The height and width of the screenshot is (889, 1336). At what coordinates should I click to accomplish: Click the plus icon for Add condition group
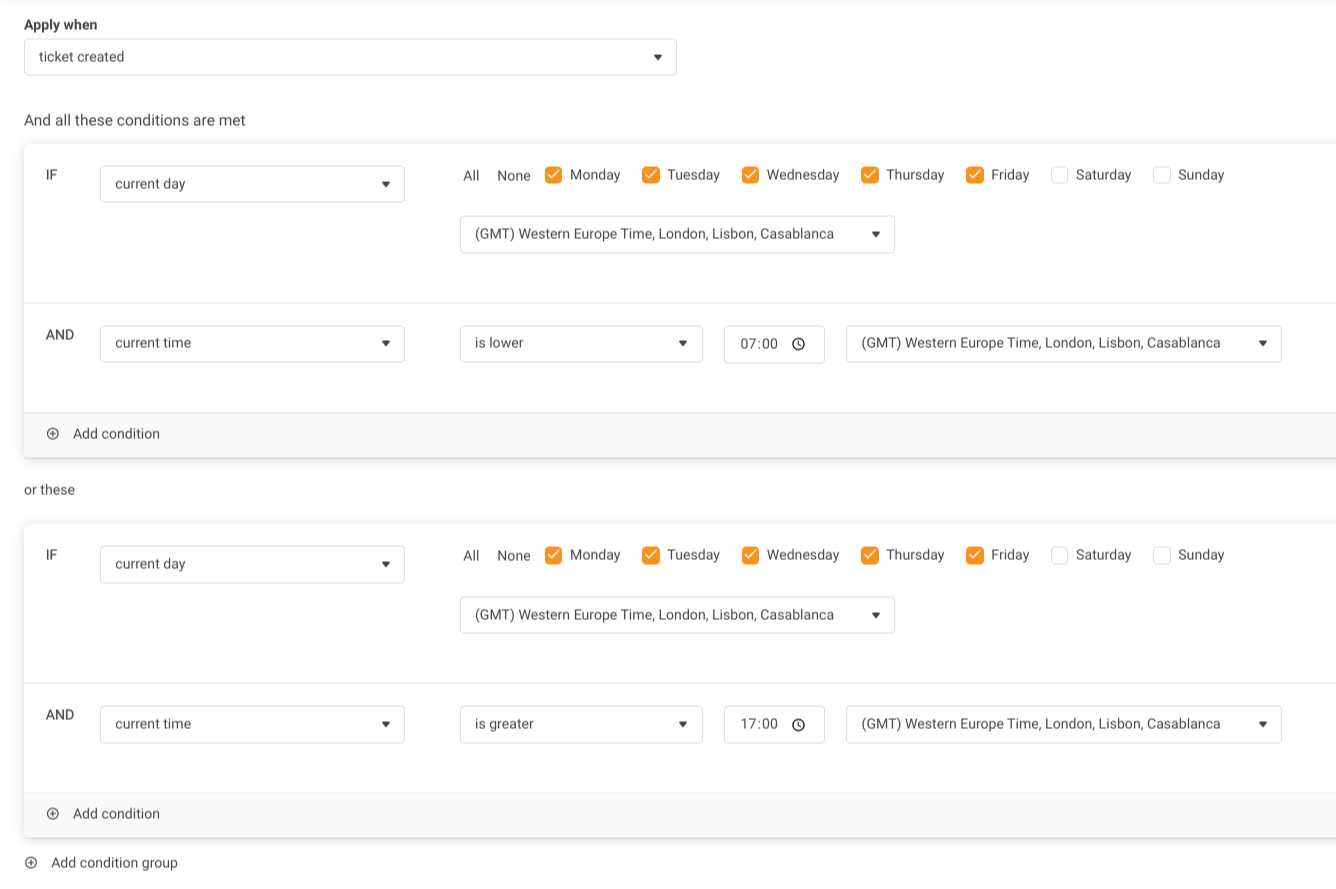click(31, 863)
